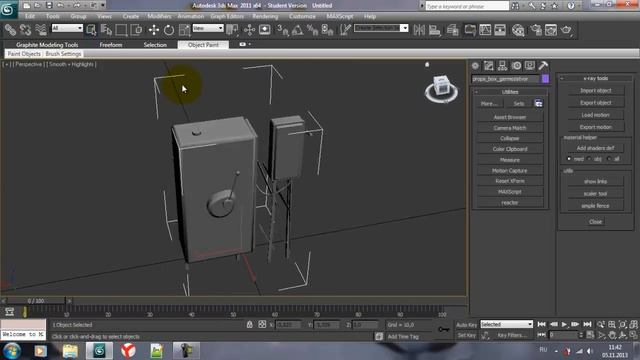Screen dimensions: 640x360
Task: Toggle the Window/Crossing selection mode
Action: pos(136,30)
